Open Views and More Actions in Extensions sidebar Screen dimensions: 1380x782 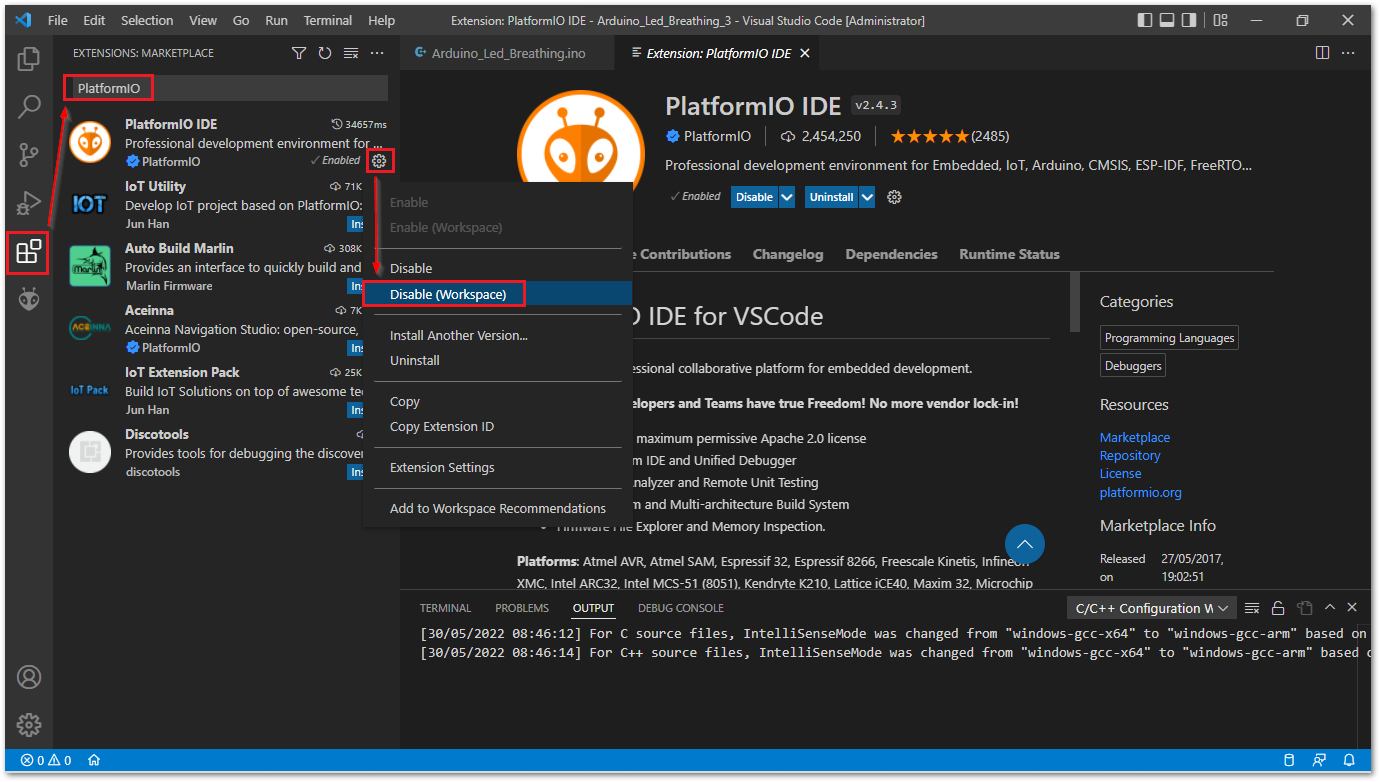coord(377,53)
